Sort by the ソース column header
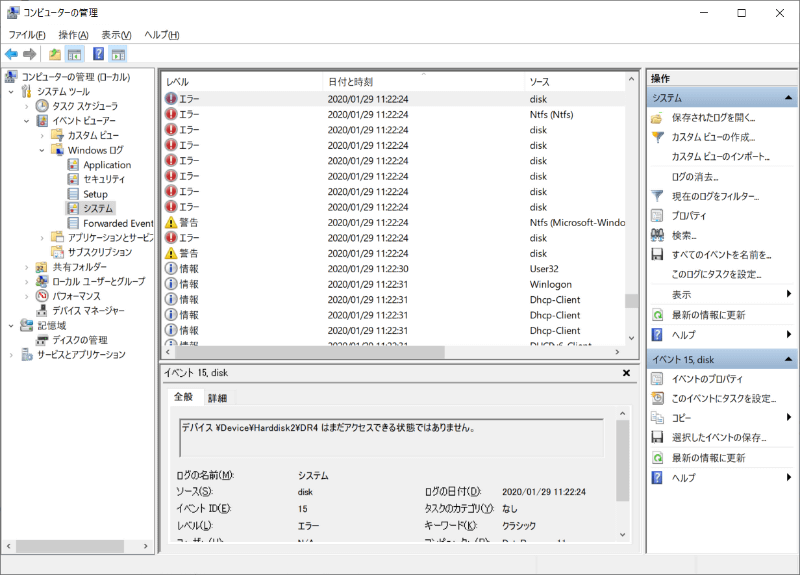 574,82
